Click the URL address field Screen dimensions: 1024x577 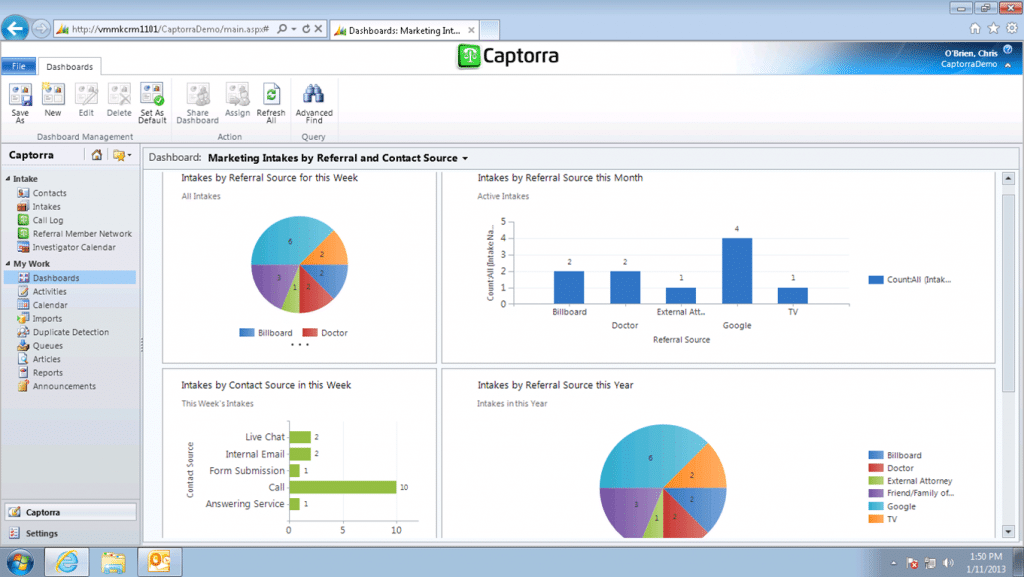(x=170, y=29)
